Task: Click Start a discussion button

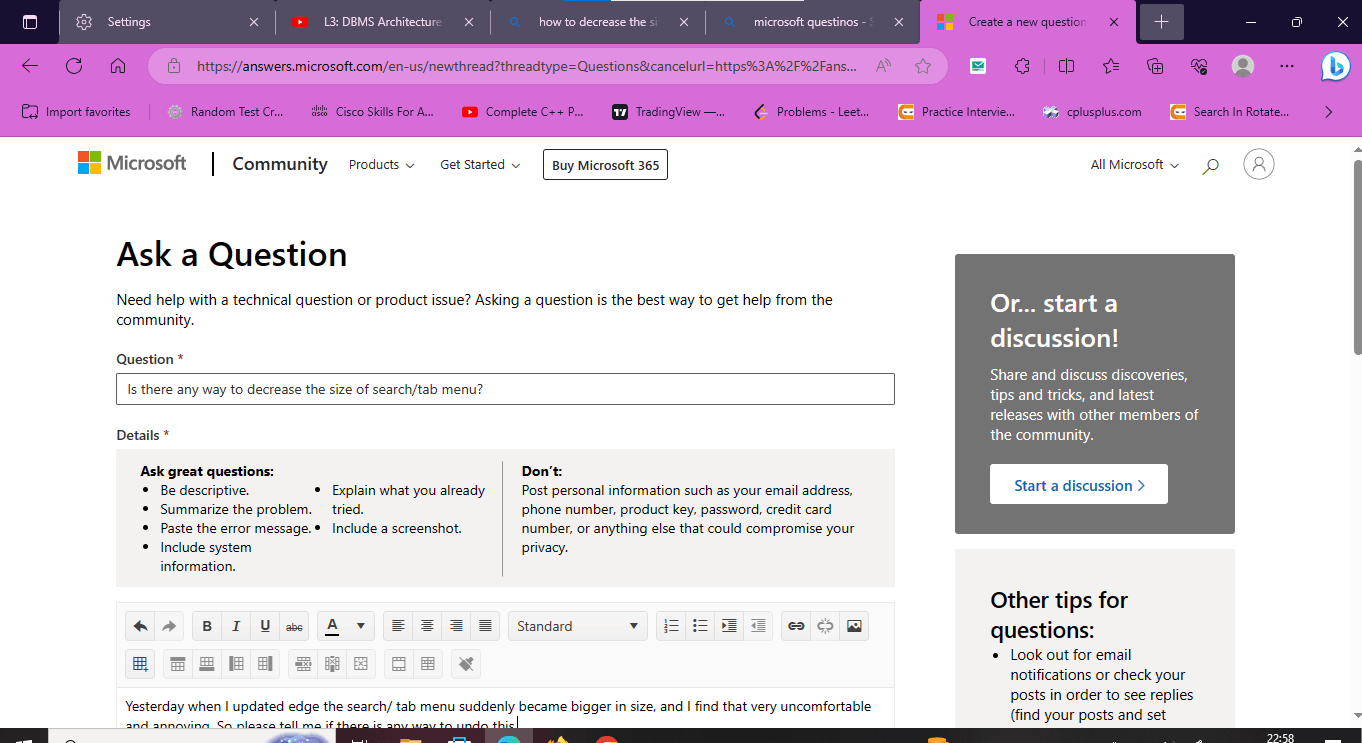Action: click(x=1078, y=485)
